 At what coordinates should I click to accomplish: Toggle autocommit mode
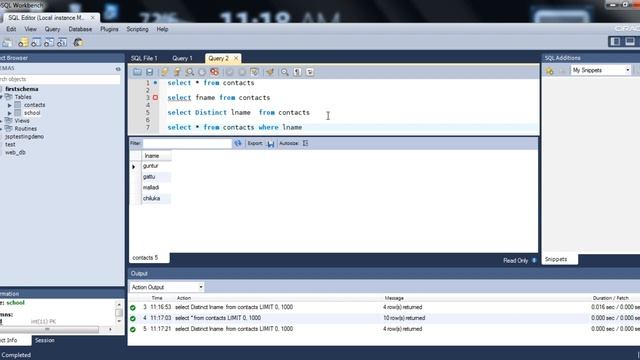(x=255, y=72)
